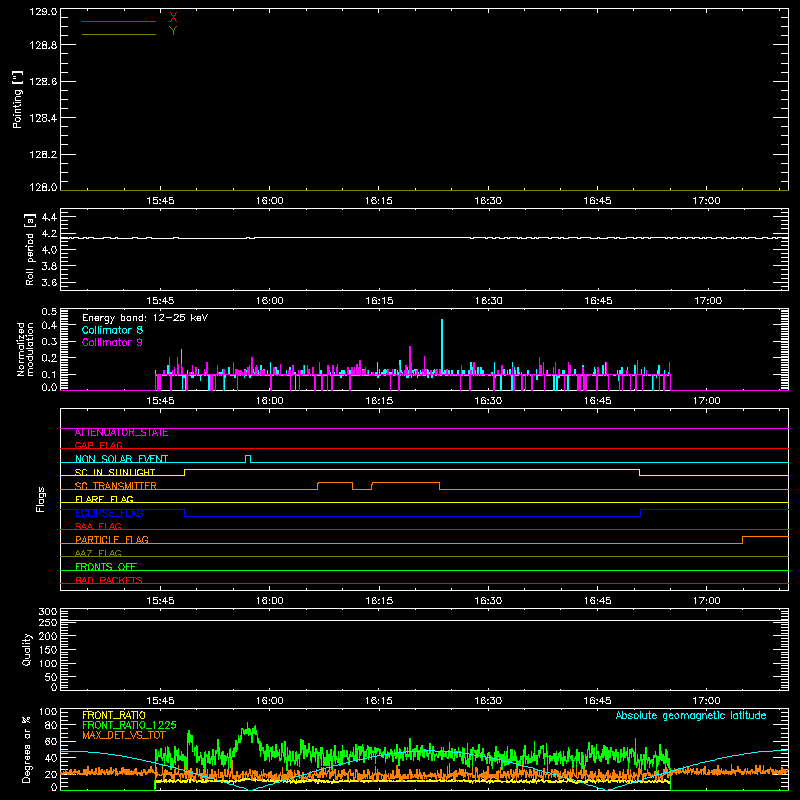Click the 300 tick label on the Quality axis
Image resolution: width=800 pixels, height=800 pixels.
click(47, 612)
